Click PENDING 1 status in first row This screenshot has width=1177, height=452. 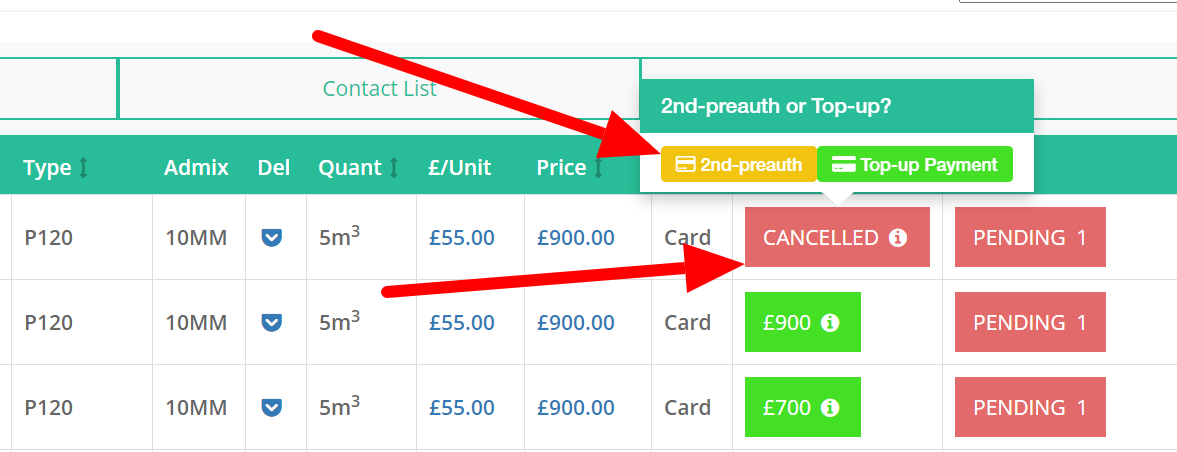(x=1030, y=238)
